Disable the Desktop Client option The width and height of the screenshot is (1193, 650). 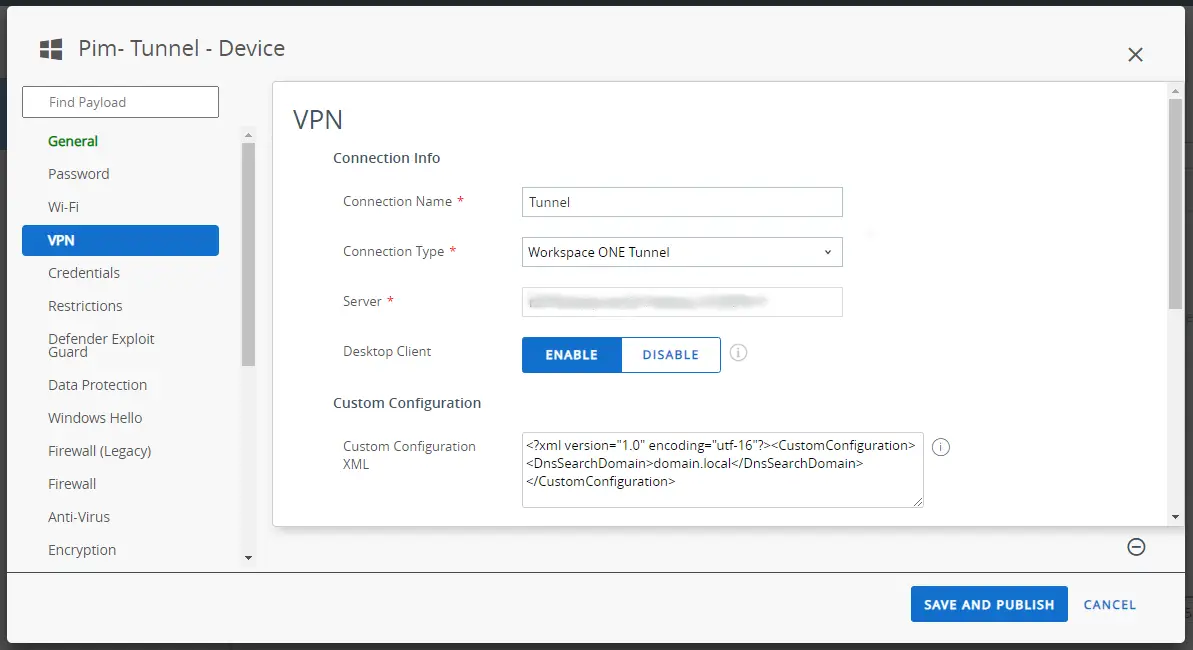(671, 355)
